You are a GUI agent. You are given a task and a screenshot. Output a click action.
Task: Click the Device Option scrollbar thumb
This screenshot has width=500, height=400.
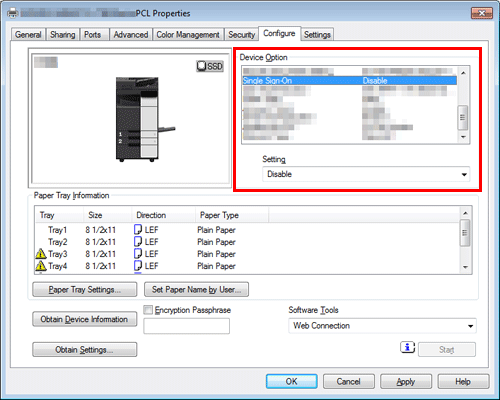coord(463,117)
